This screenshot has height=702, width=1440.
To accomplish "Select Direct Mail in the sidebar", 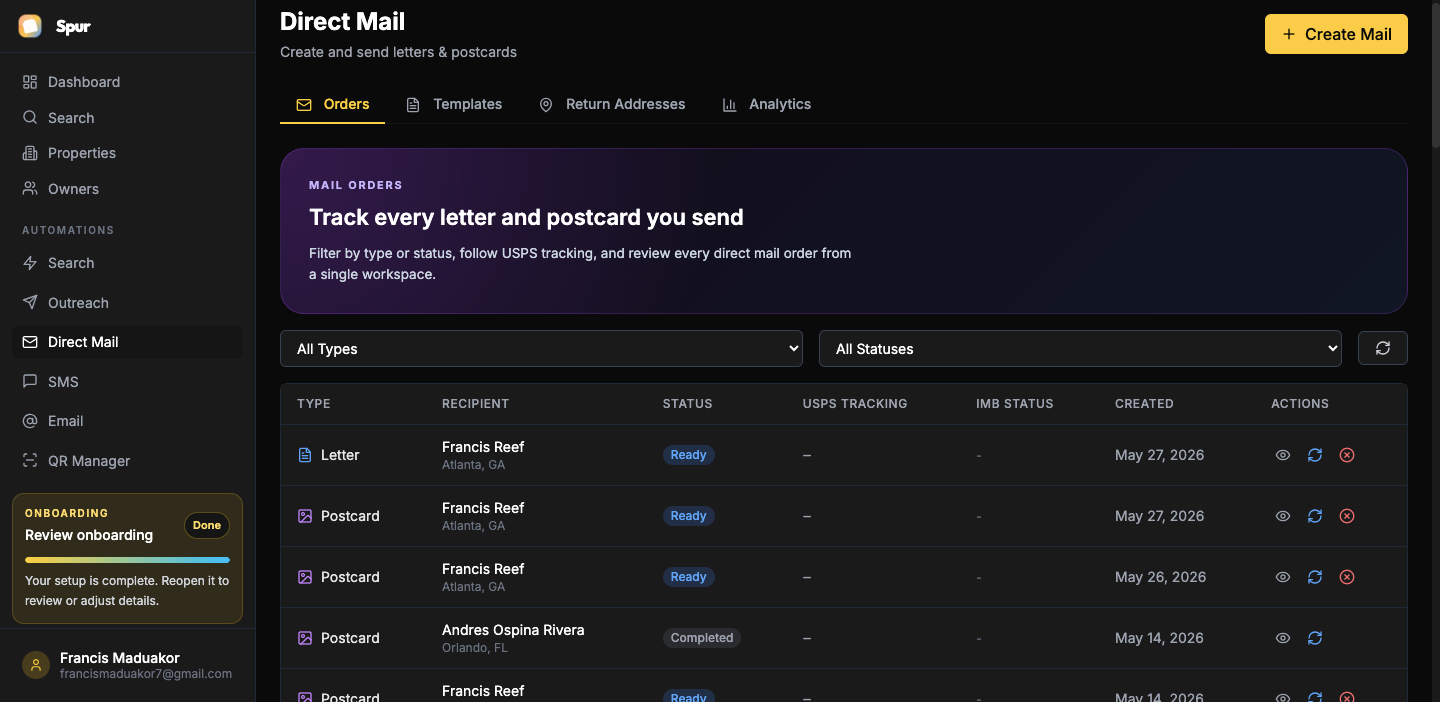I will [127, 342].
